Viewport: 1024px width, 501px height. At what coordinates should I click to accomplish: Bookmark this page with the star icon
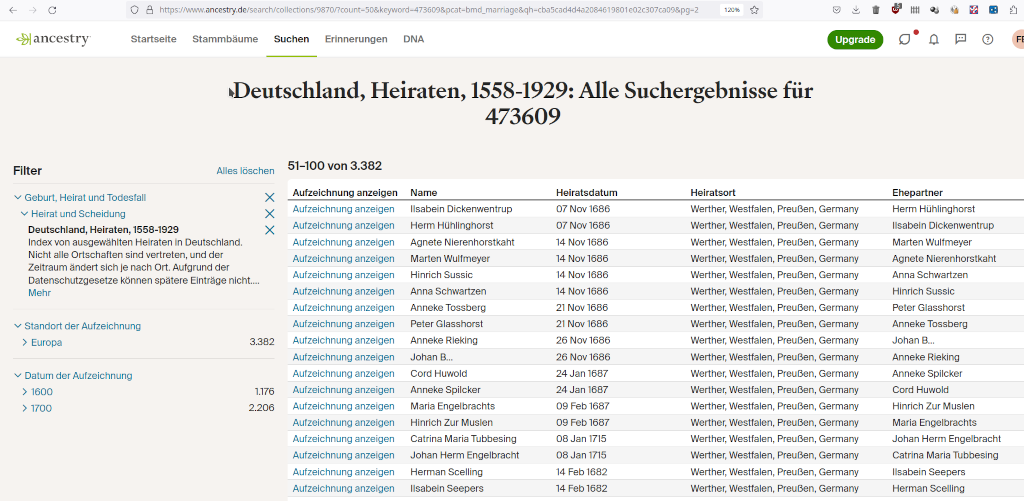pos(754,10)
